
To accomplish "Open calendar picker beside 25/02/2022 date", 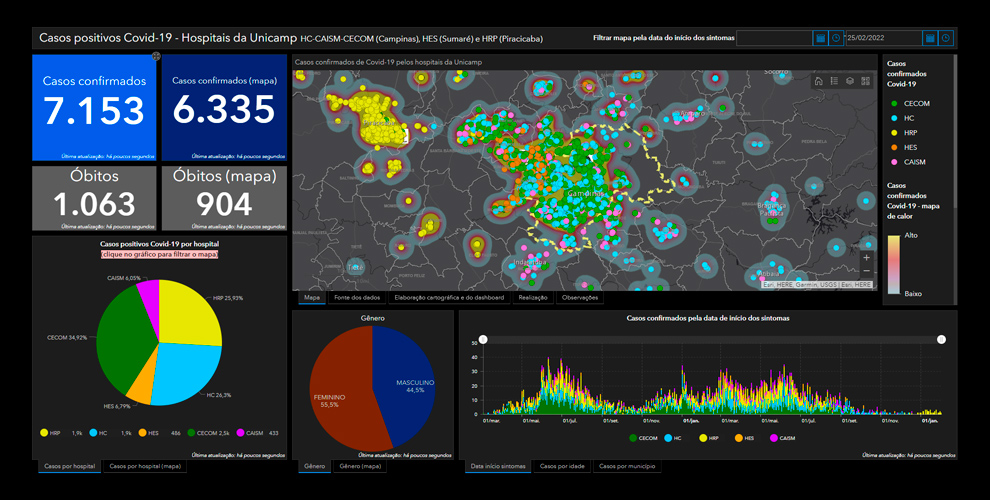I will 930,38.
